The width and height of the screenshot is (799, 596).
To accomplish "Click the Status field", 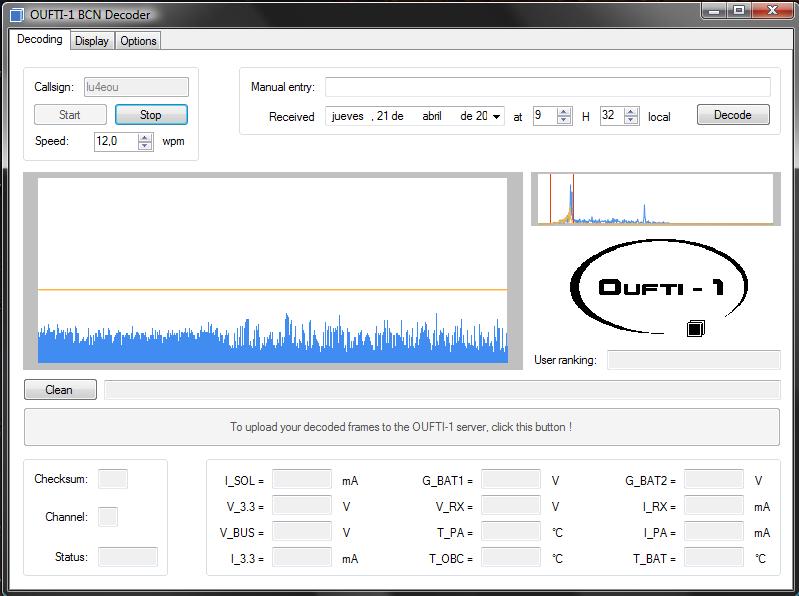I will 128,557.
